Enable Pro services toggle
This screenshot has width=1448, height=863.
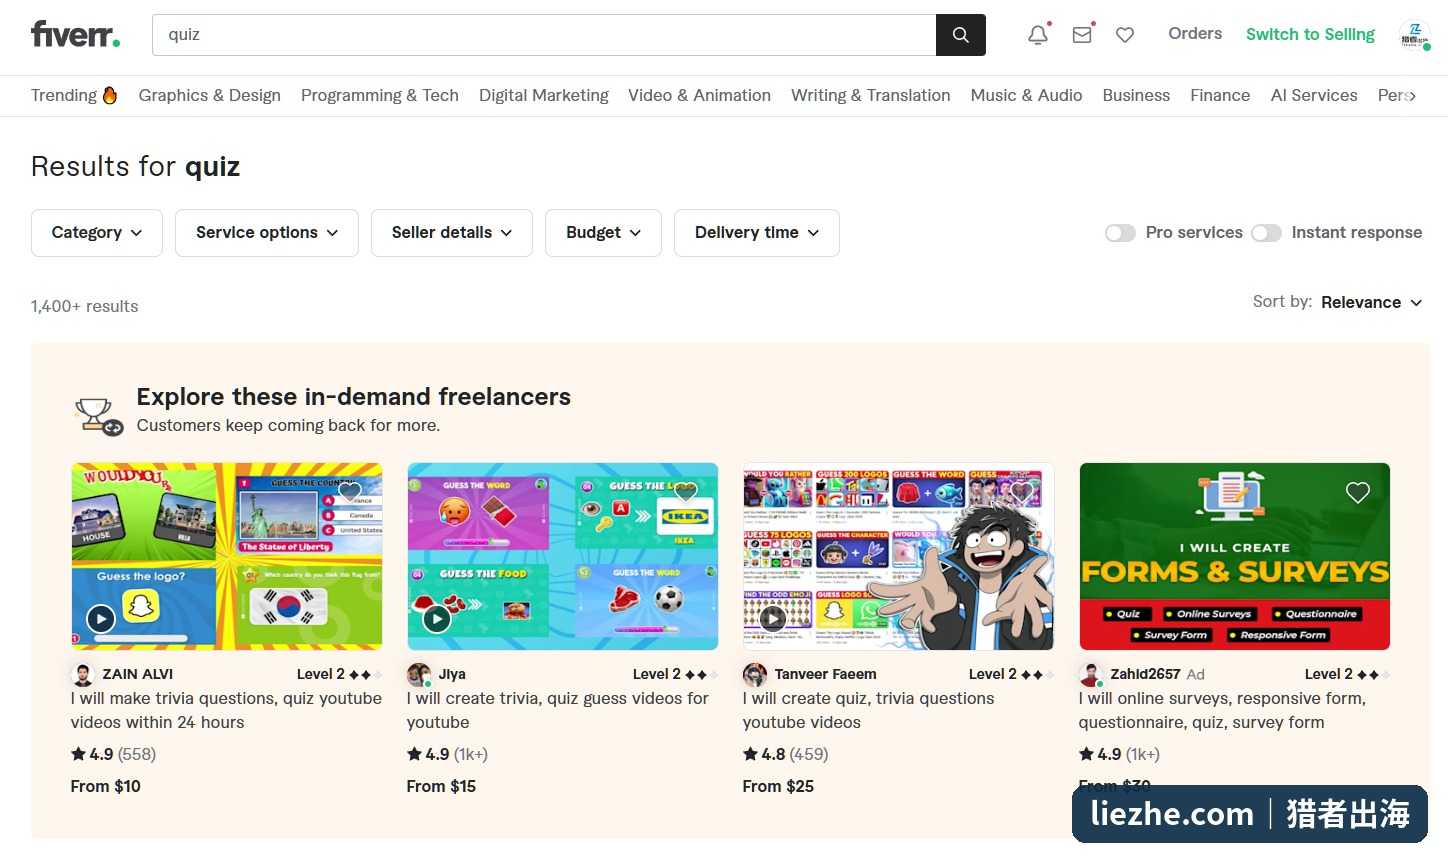[1120, 233]
